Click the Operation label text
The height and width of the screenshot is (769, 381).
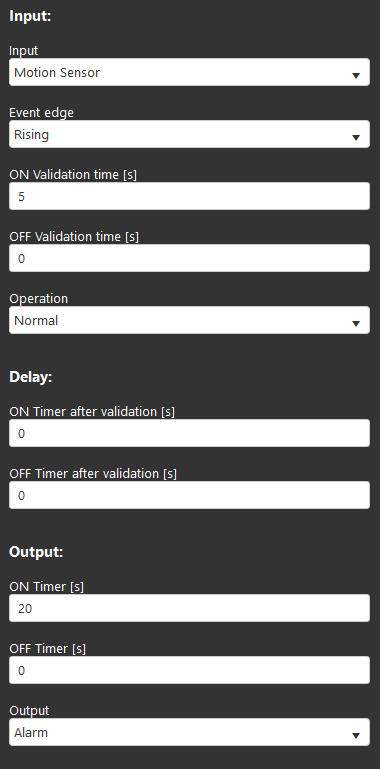click(39, 299)
